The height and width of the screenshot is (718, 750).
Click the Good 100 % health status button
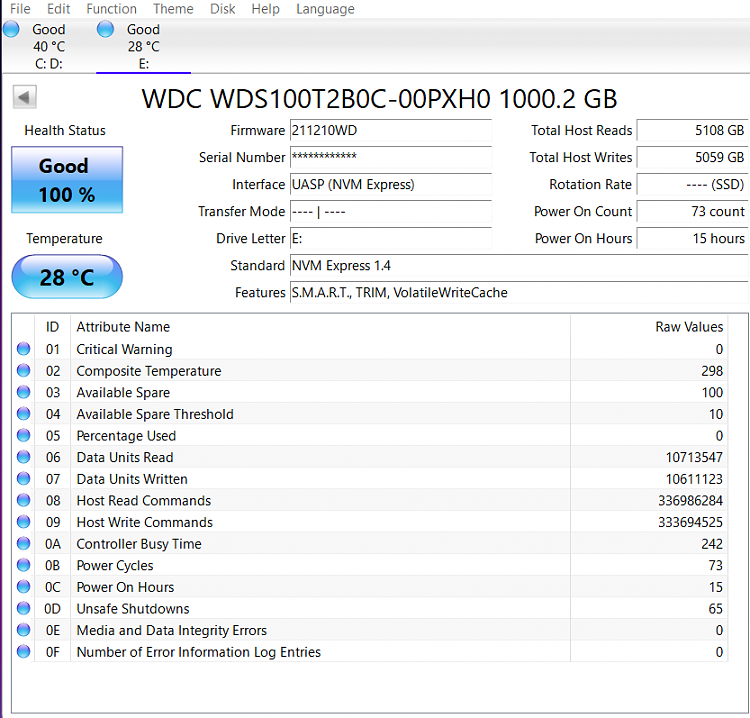pyautogui.click(x=67, y=180)
